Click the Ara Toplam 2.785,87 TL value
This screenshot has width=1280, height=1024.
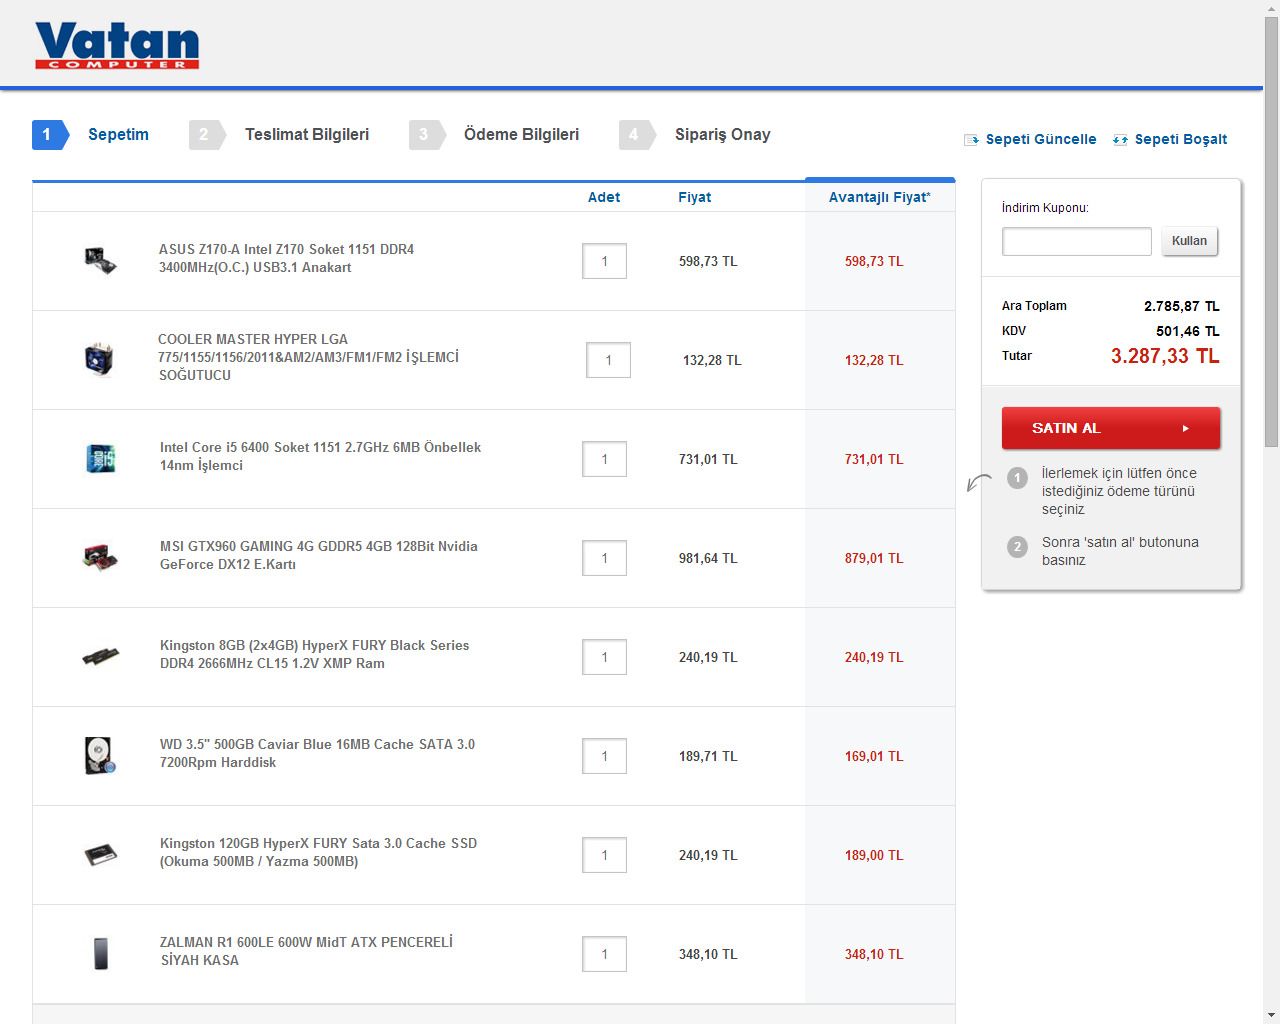pos(1182,306)
